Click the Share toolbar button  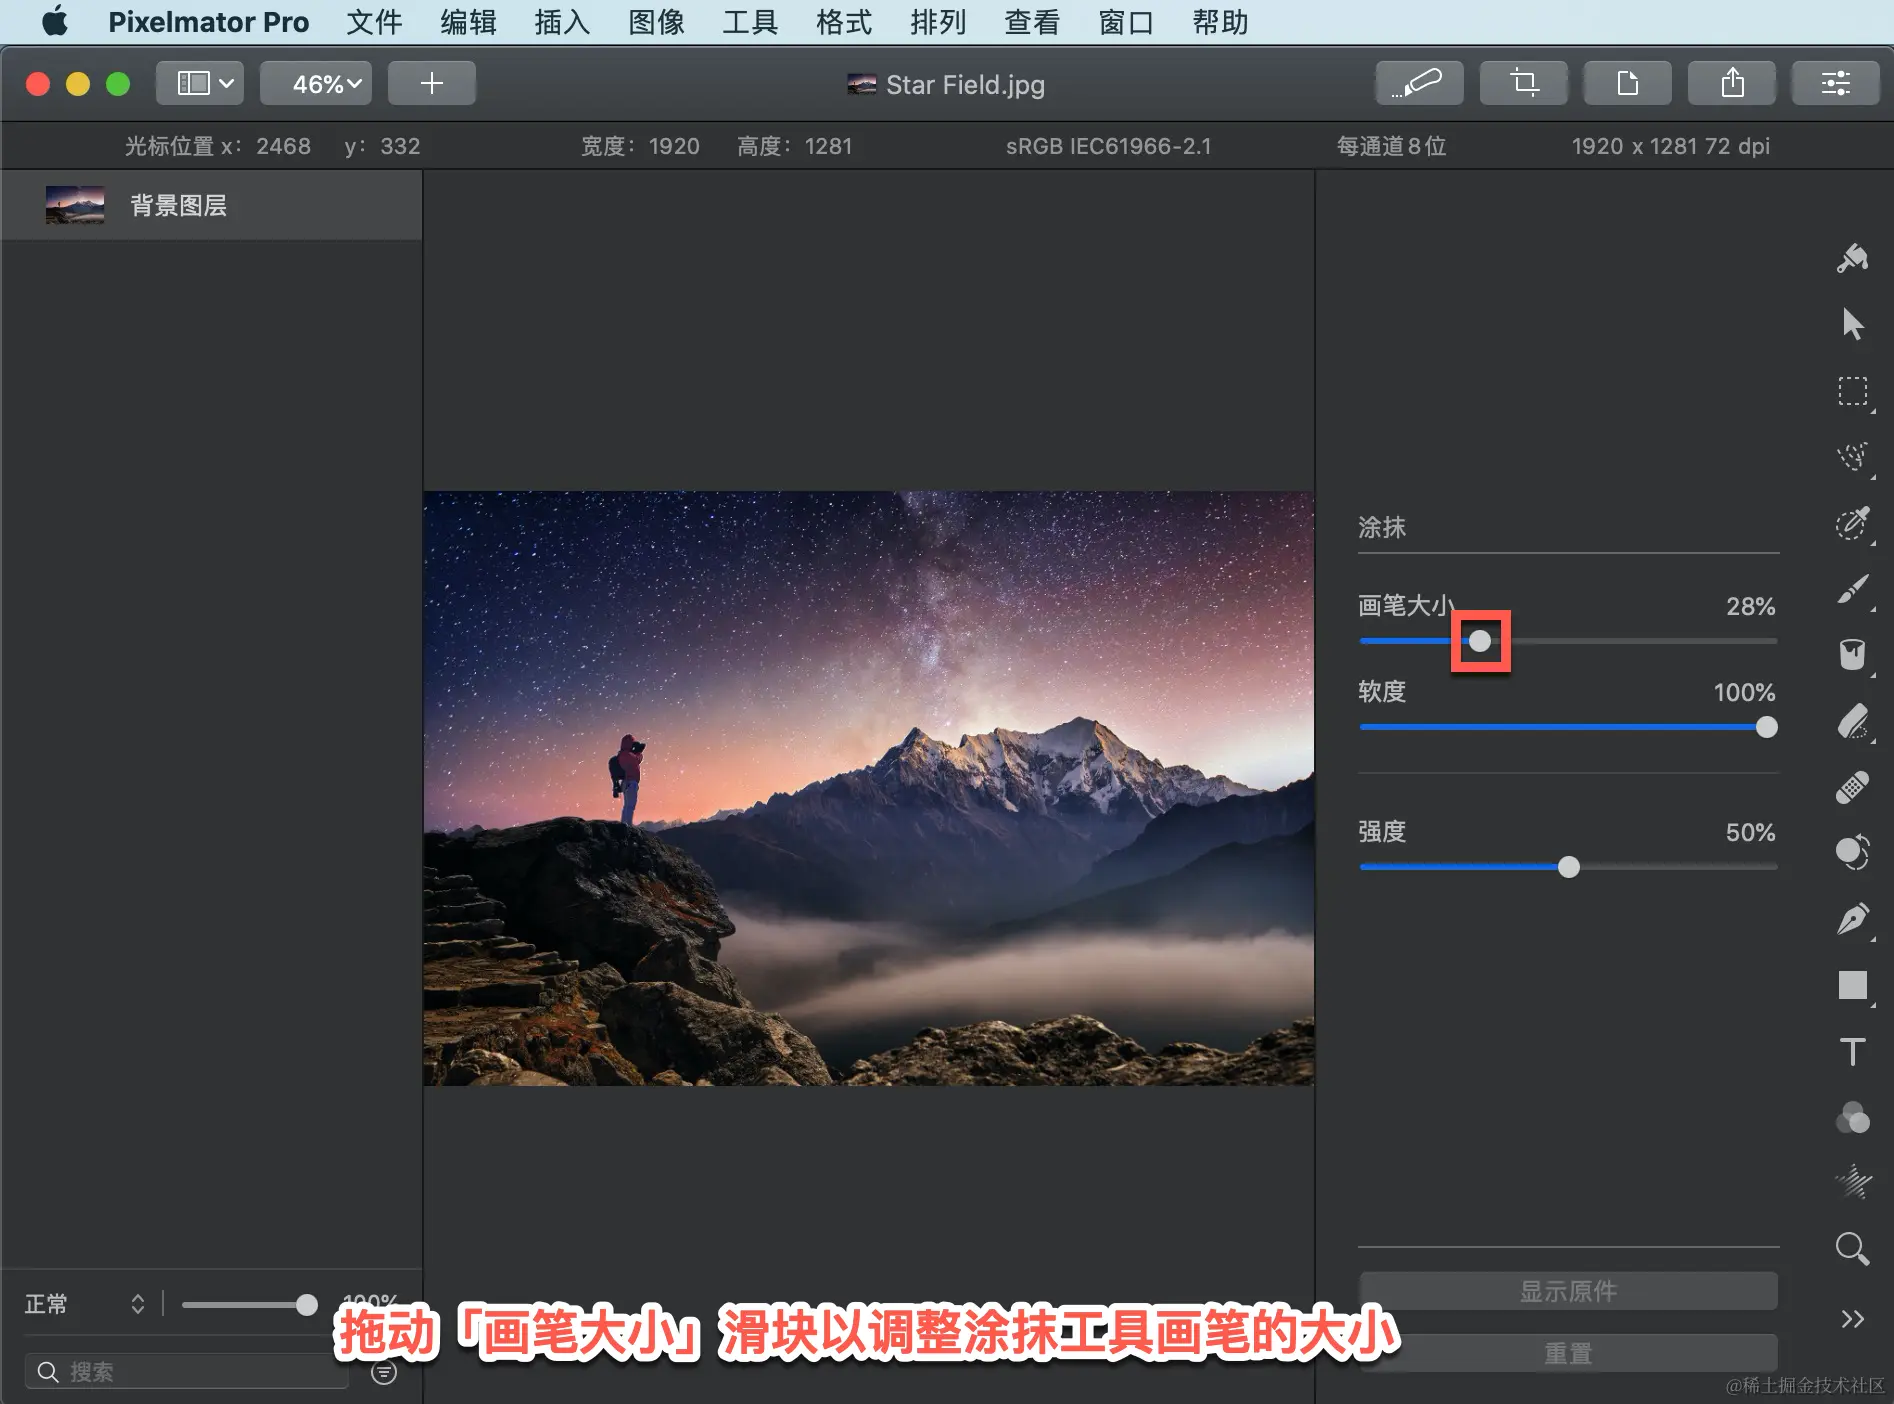click(1732, 83)
